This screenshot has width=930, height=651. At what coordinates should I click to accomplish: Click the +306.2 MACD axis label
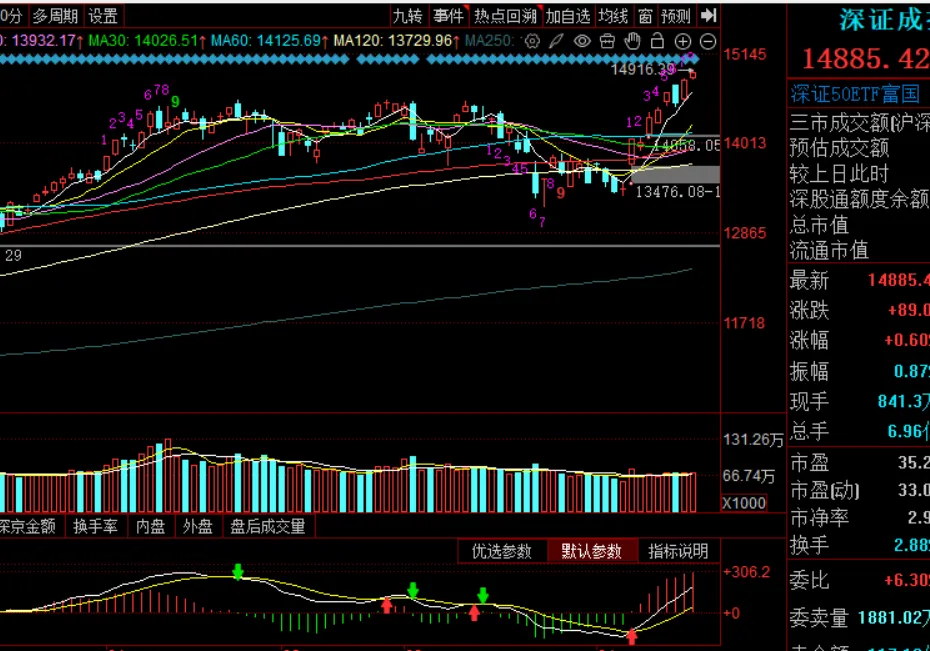(747, 572)
